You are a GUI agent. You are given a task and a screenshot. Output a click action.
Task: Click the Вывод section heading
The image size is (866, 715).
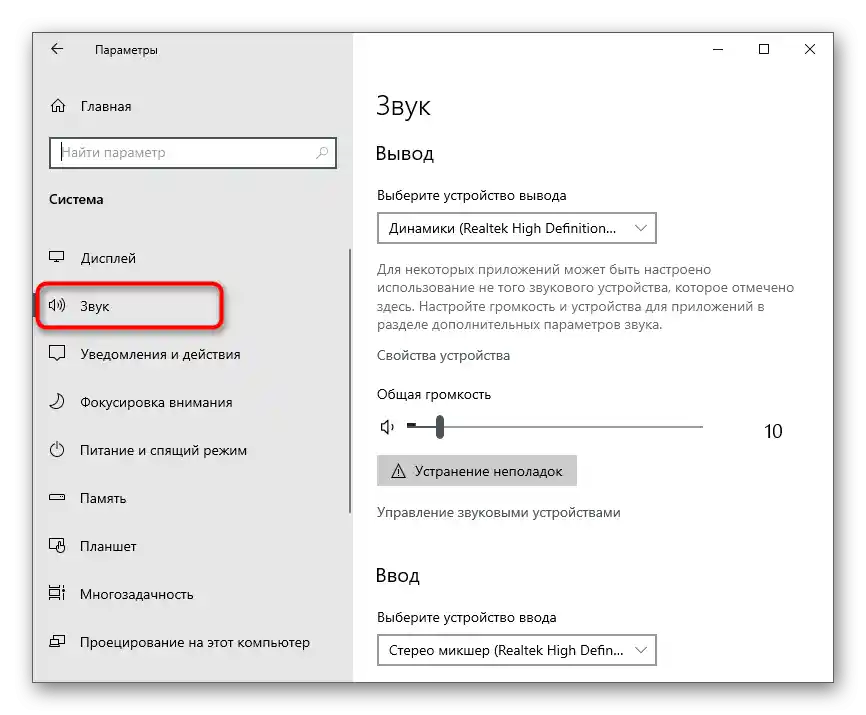404,153
